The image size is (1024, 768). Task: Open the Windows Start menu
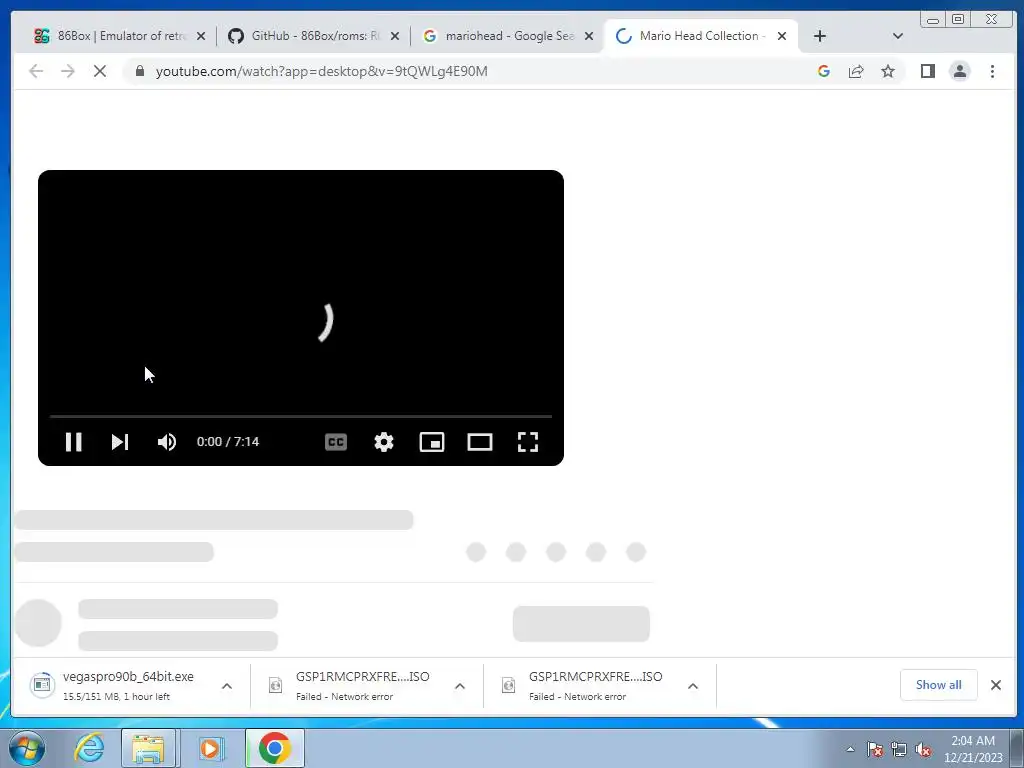pyautogui.click(x=27, y=748)
